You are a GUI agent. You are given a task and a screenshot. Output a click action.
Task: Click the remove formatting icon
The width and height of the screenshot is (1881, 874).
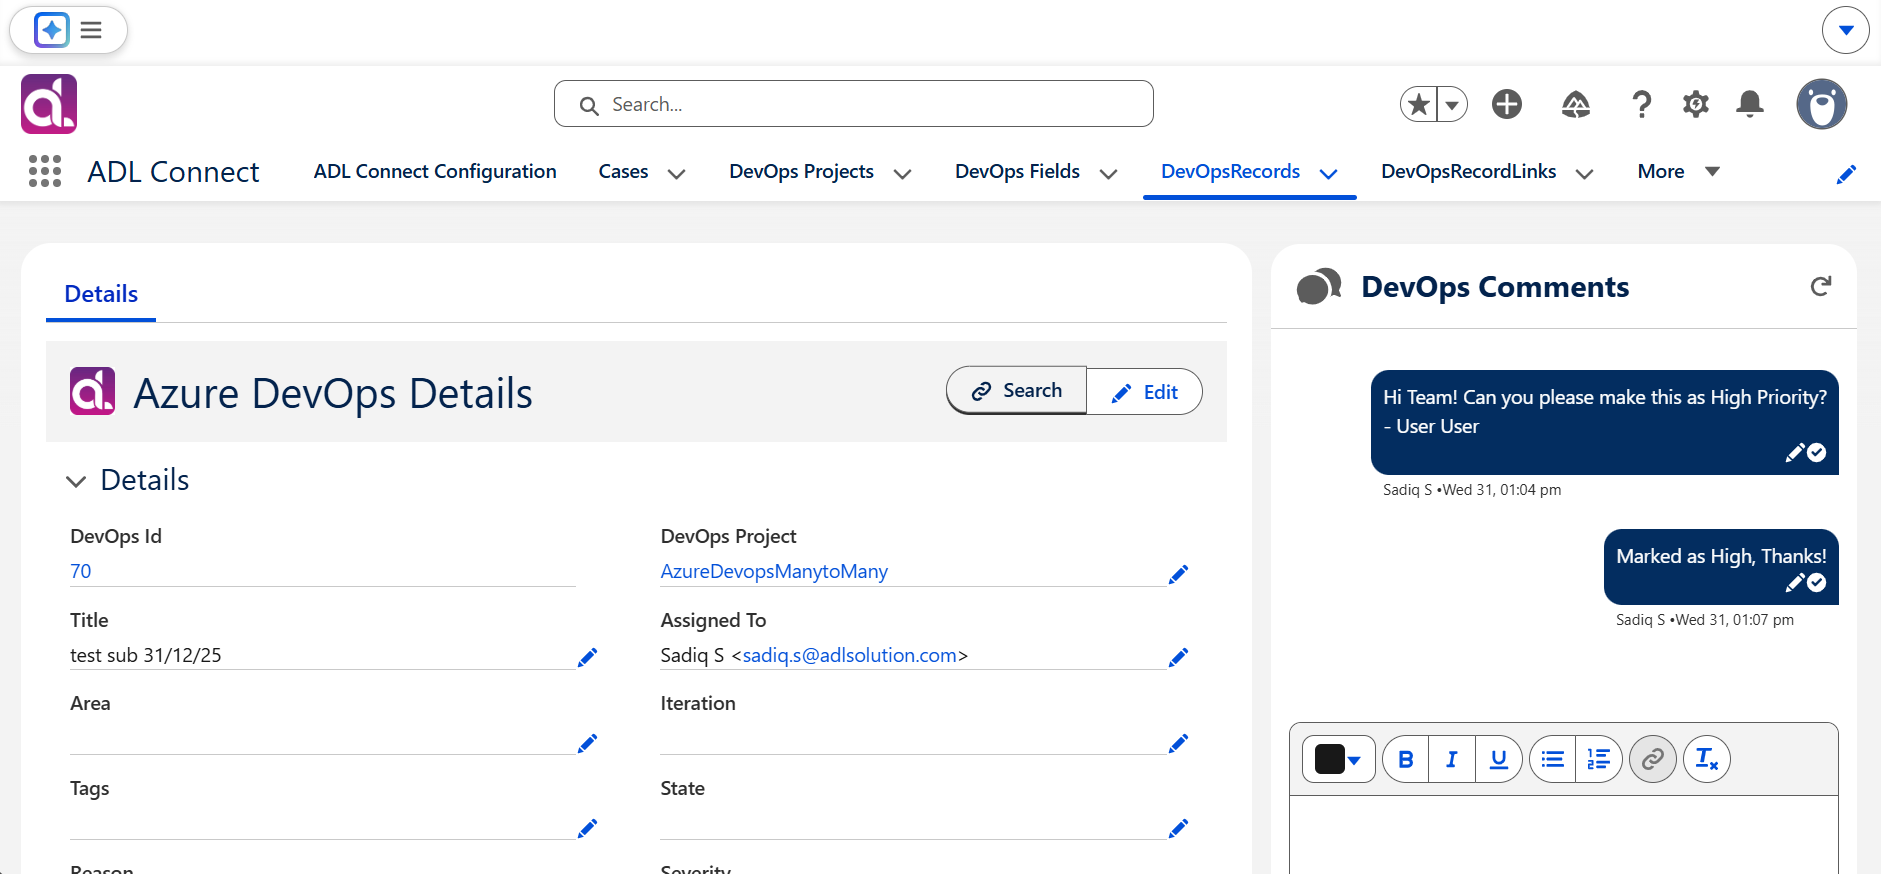pos(1706,759)
